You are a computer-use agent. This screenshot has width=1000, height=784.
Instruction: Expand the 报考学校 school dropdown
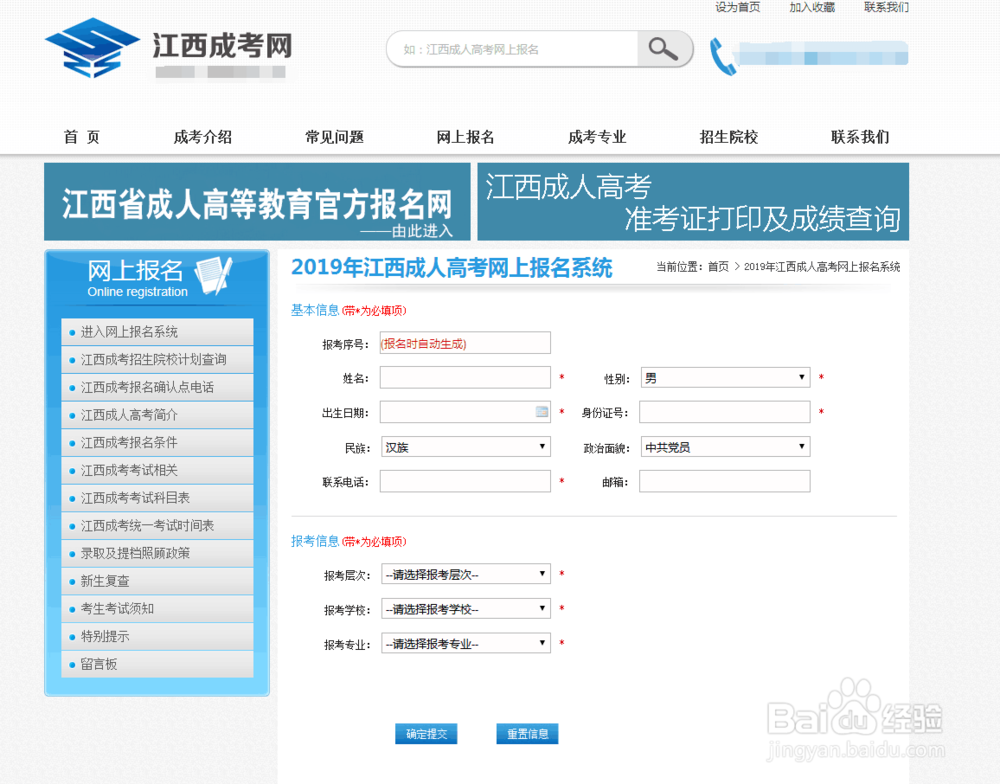466,609
